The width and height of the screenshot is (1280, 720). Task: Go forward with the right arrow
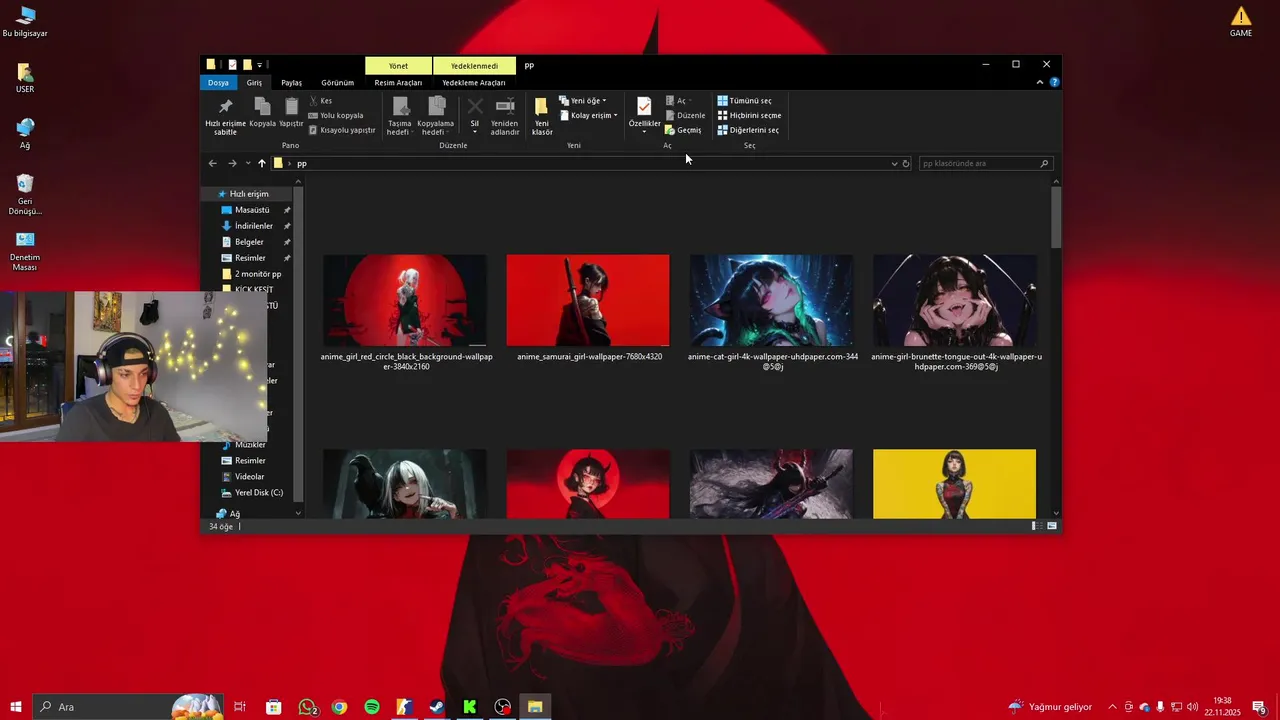click(232, 163)
